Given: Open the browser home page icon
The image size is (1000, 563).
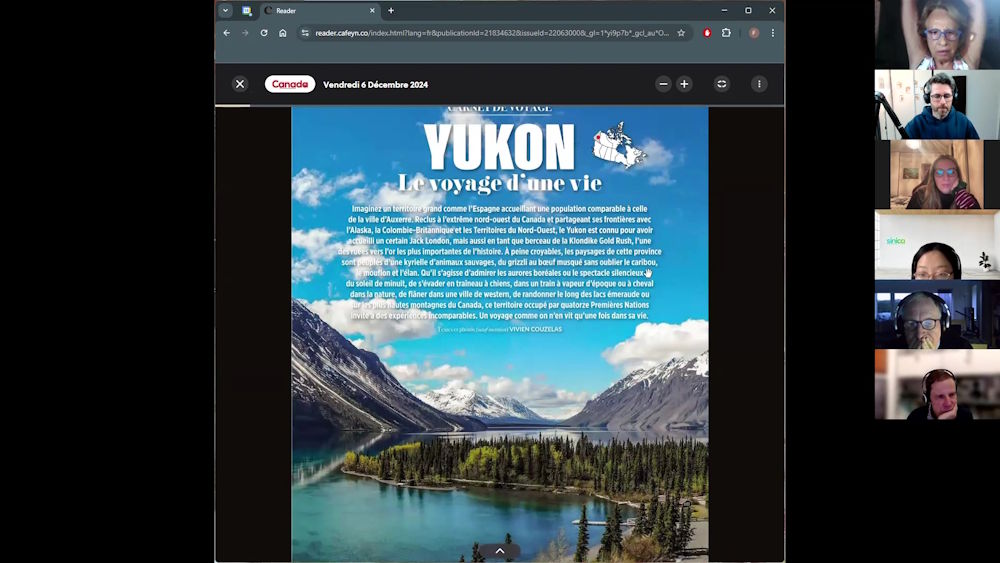Looking at the screenshot, I should click(283, 33).
